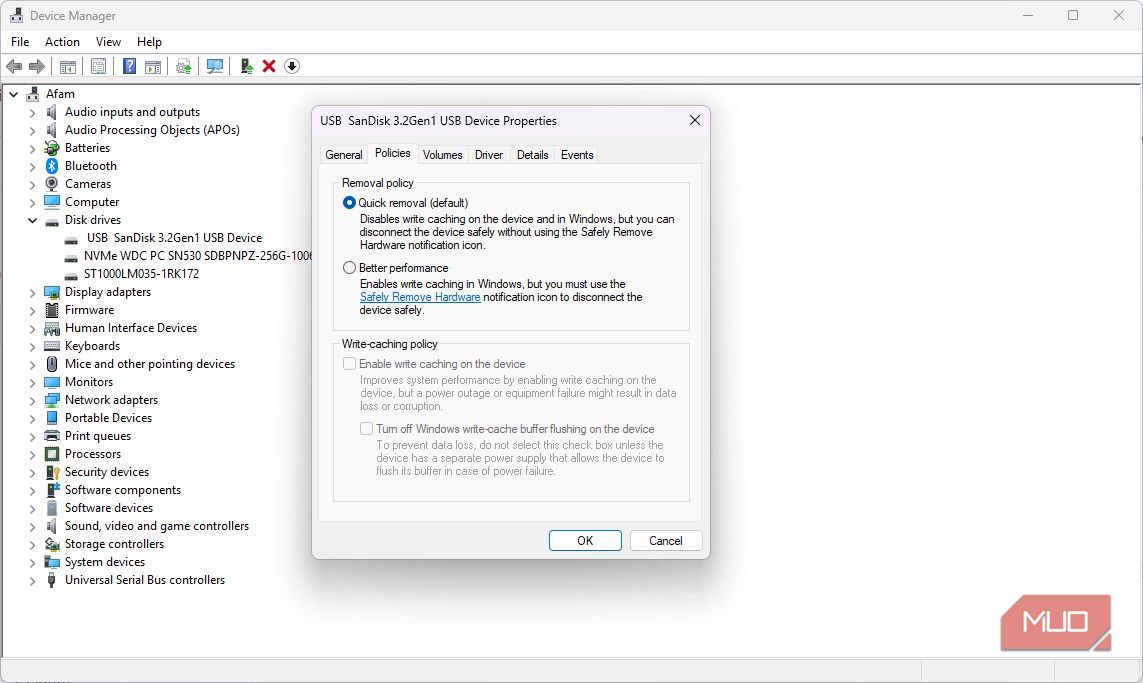Switch to the General tab
Image resolution: width=1143 pixels, height=683 pixels.
pos(344,155)
